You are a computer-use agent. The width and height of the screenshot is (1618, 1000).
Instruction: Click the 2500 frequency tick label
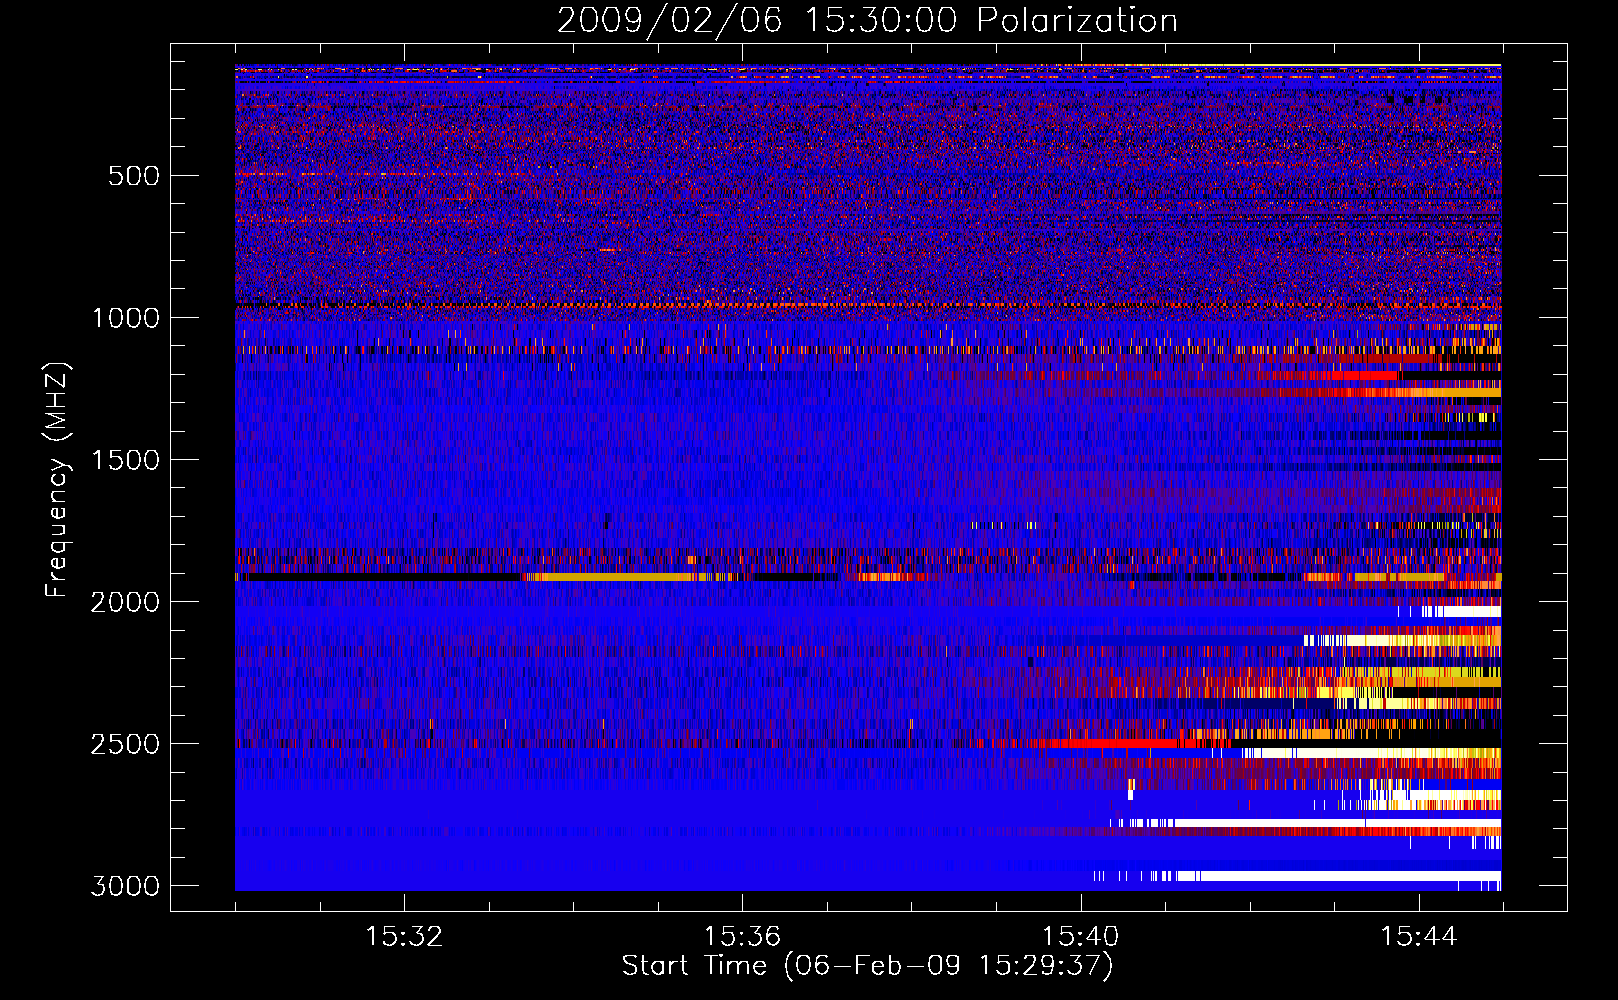(125, 744)
